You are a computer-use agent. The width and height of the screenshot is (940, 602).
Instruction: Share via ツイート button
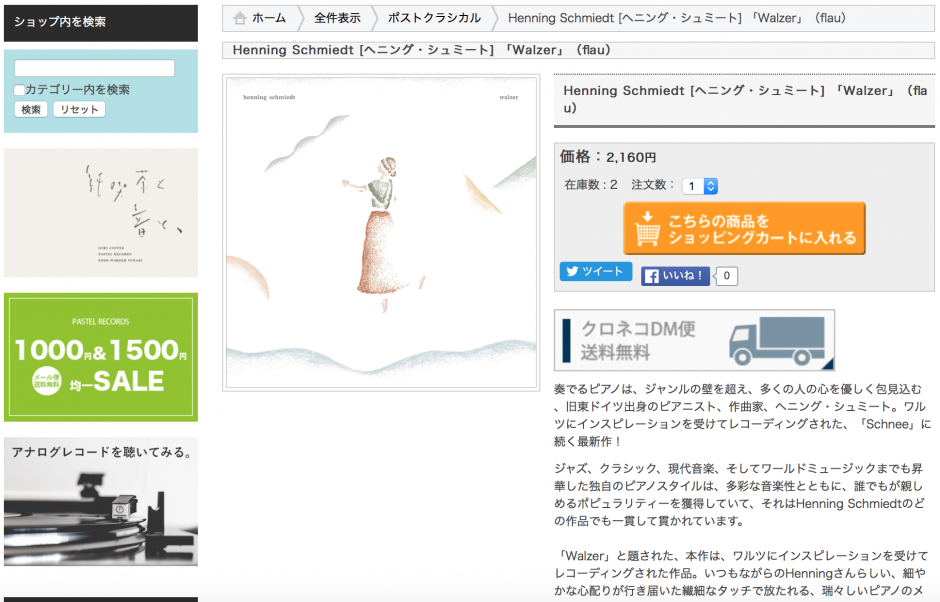coord(595,272)
